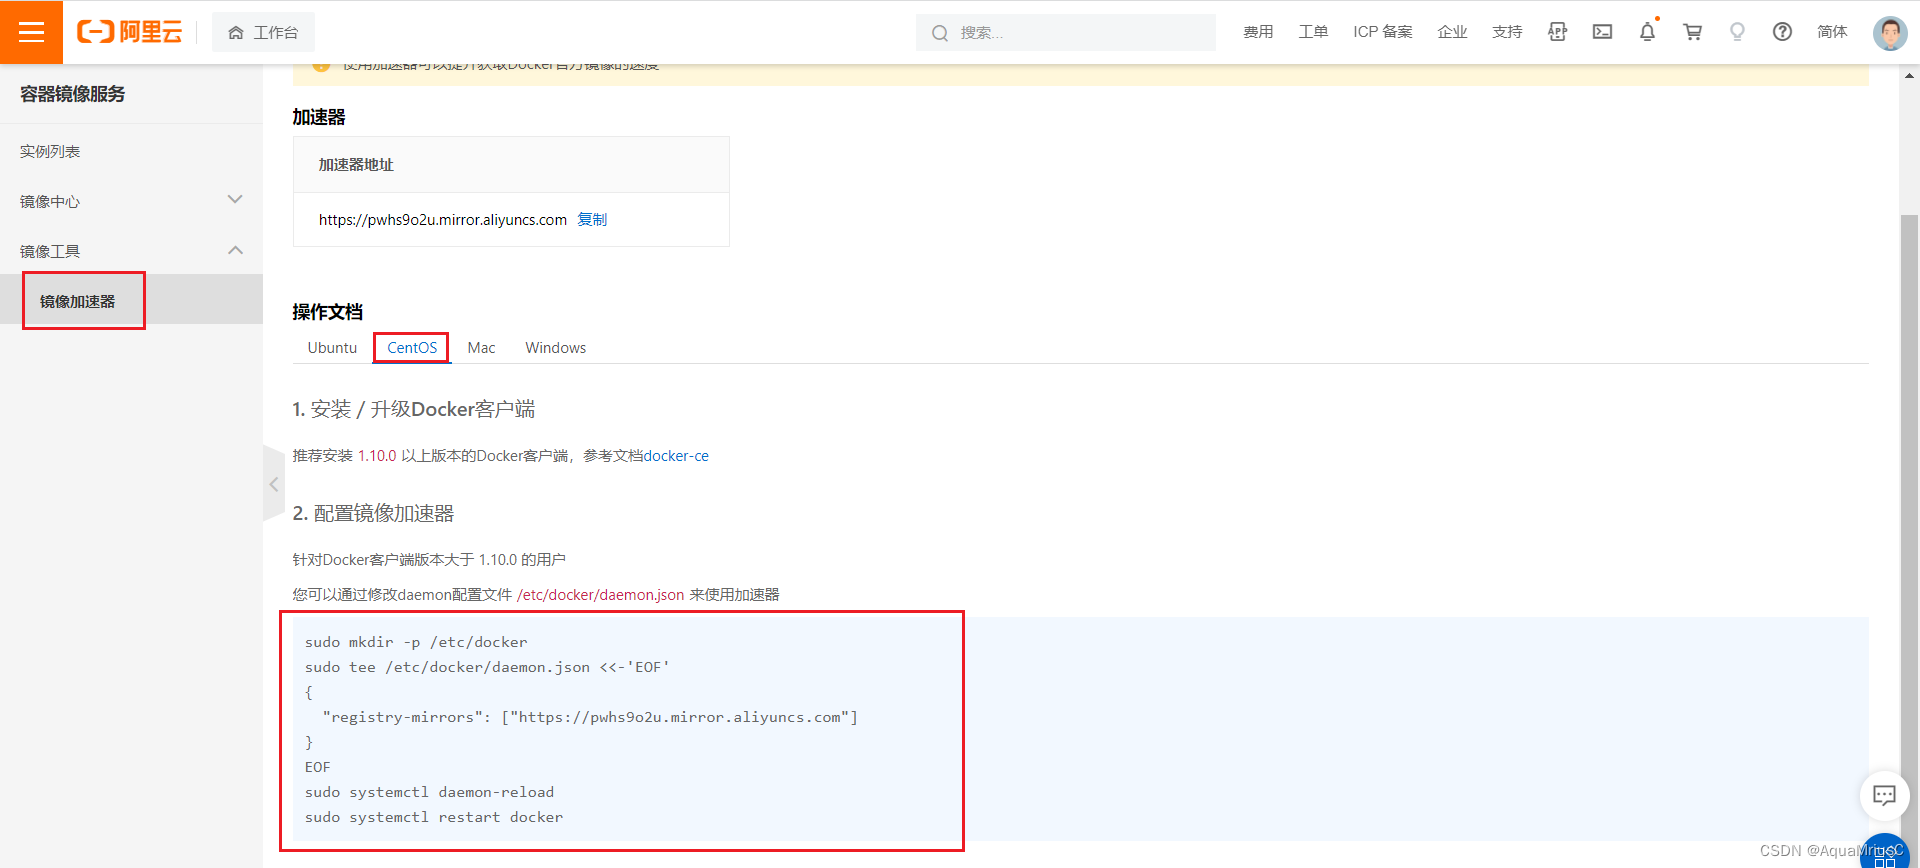
Task: Copy the accelerator address via 复制
Action: click(592, 219)
